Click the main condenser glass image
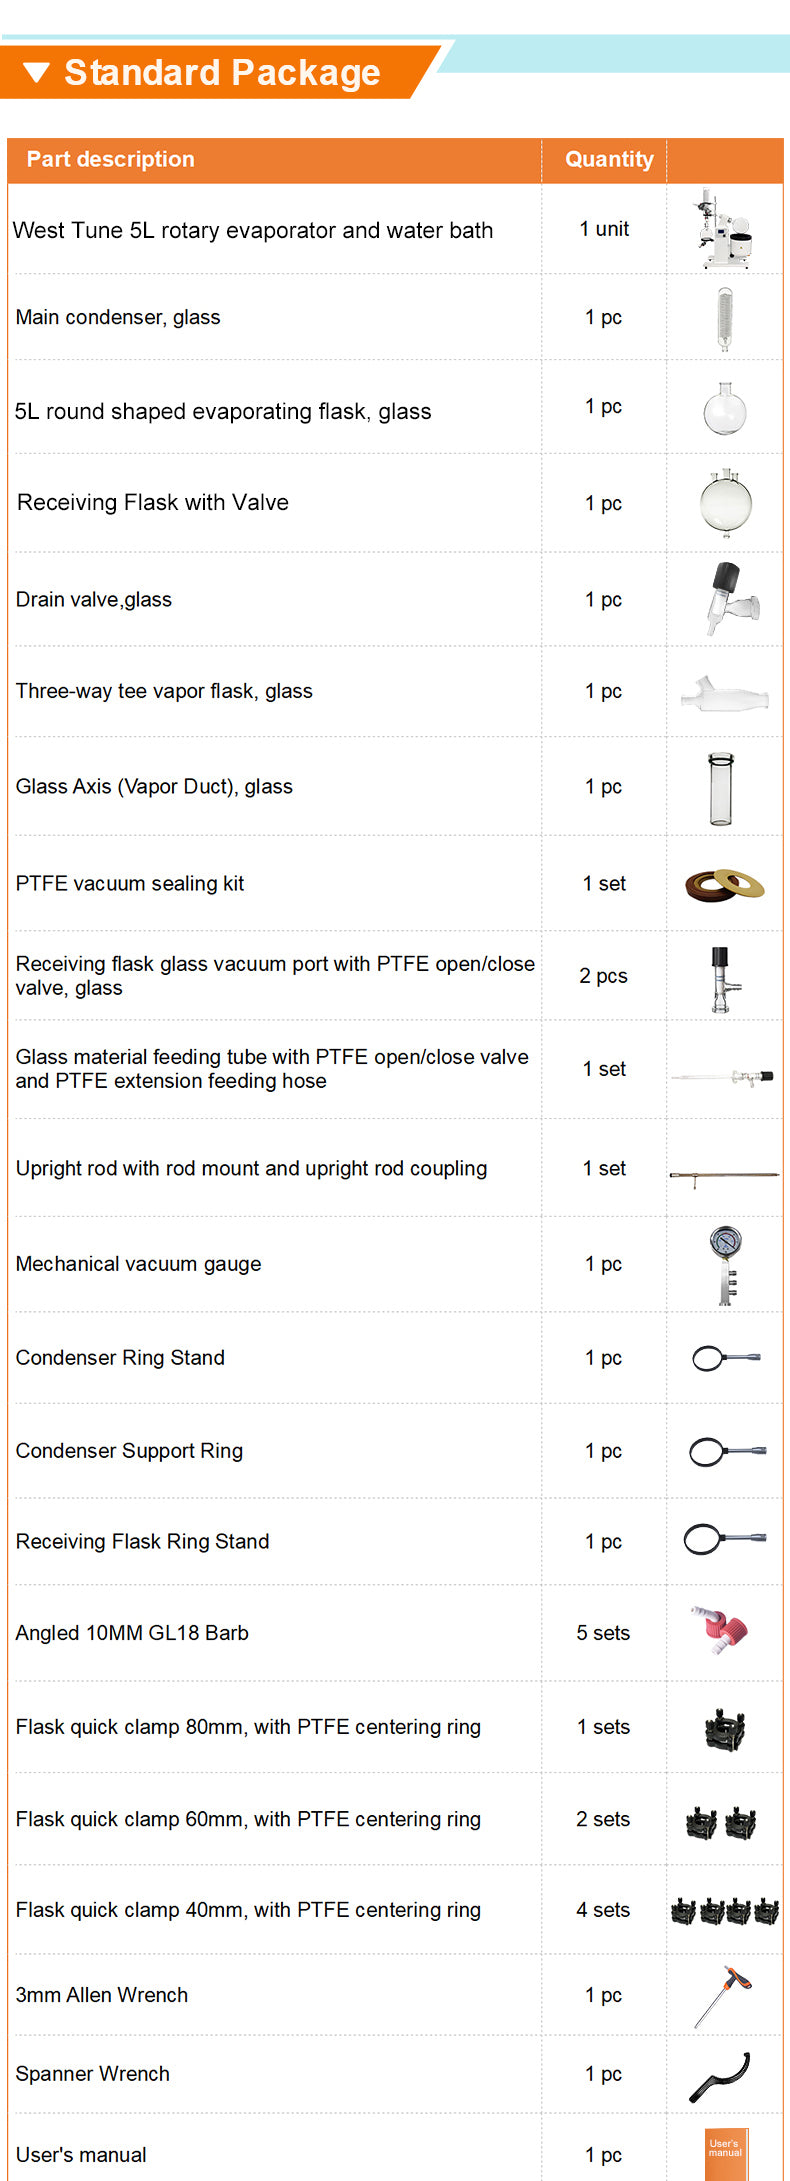Screen dimensions: 790x2181 tap(724, 318)
